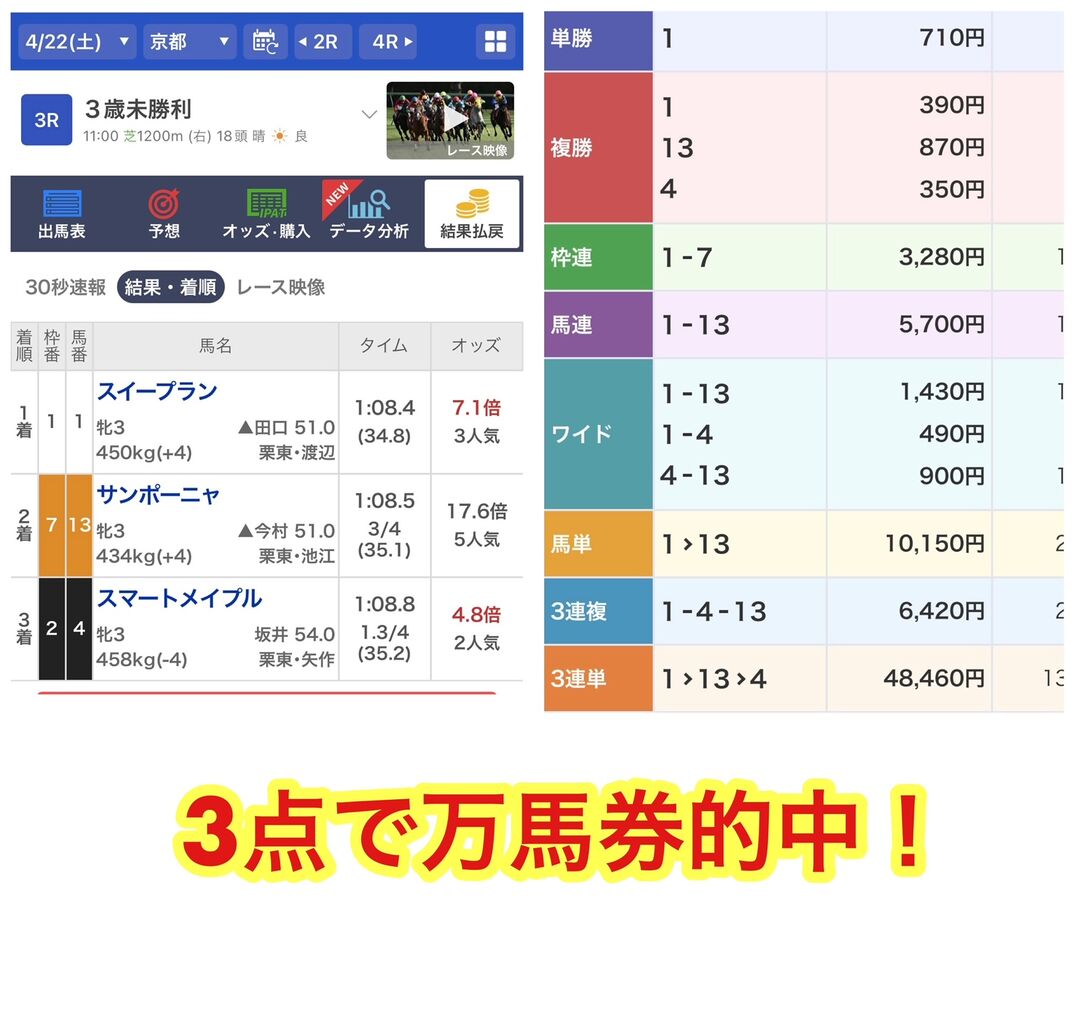The height and width of the screenshot is (1024, 1074).
Task: Open horse サンポーニャ link
Action: 158,495
